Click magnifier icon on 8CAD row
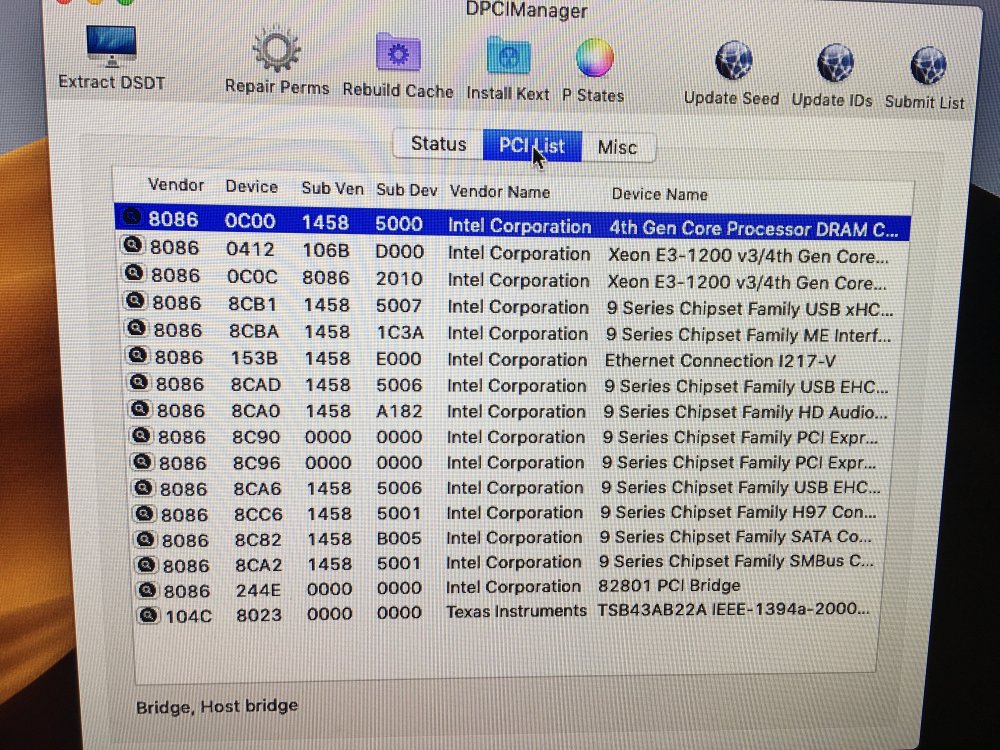This screenshot has height=750, width=1000. (139, 382)
